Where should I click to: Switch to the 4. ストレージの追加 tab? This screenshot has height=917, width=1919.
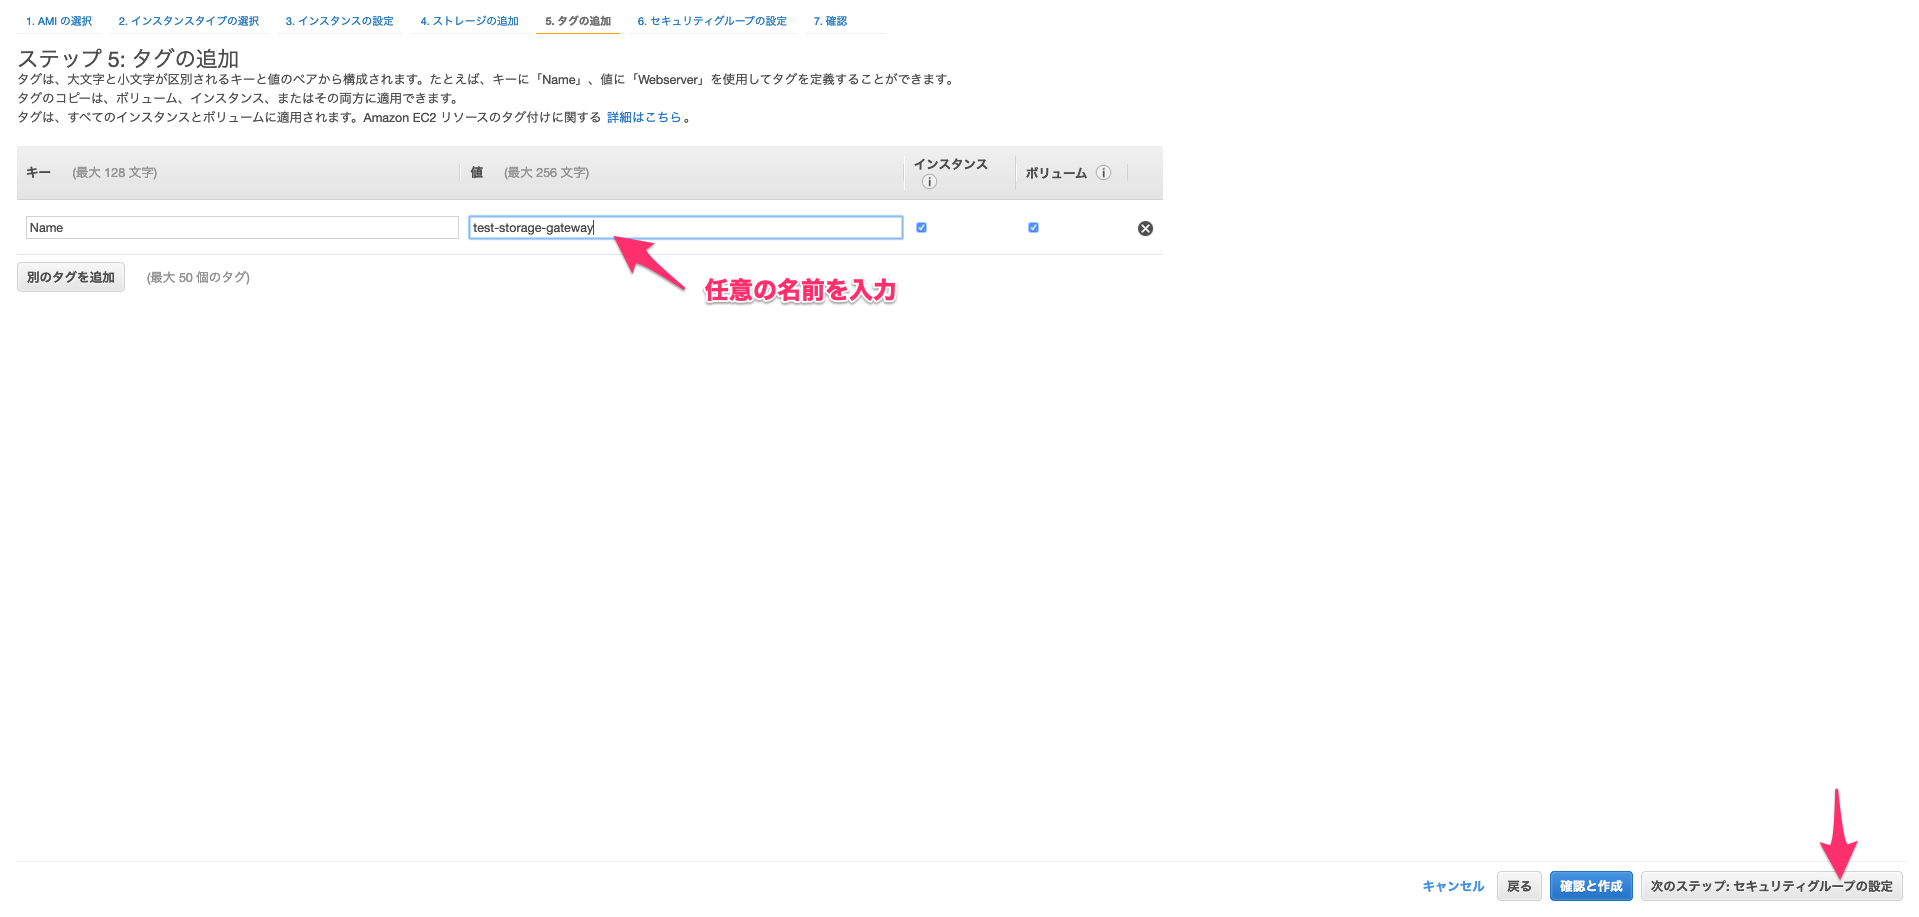point(469,20)
